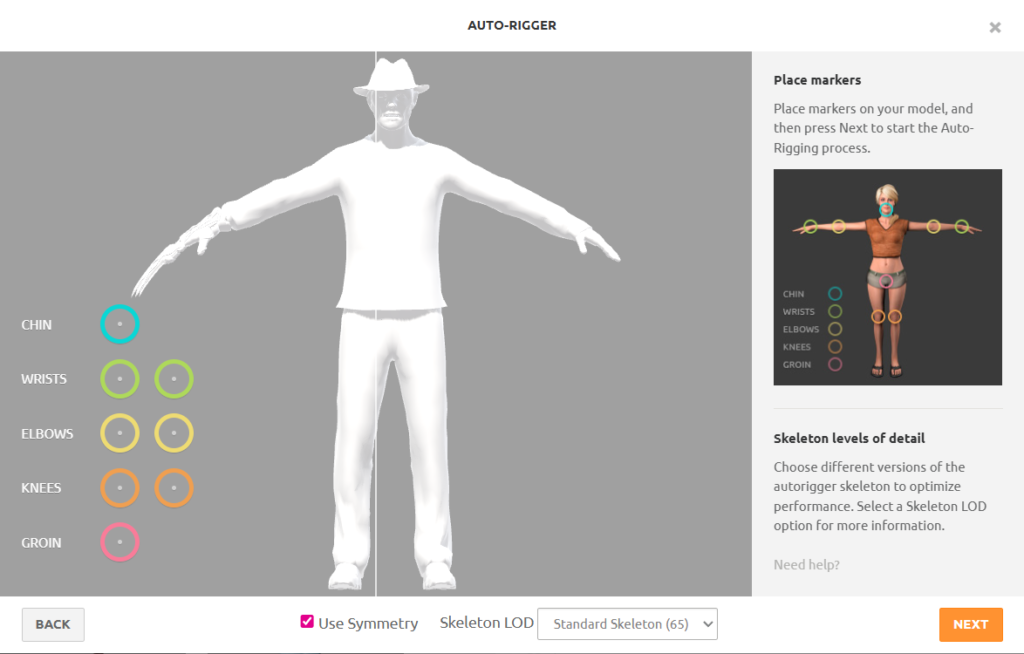Click the AUTO-RIGGER title text
1024x654 pixels.
(512, 25)
